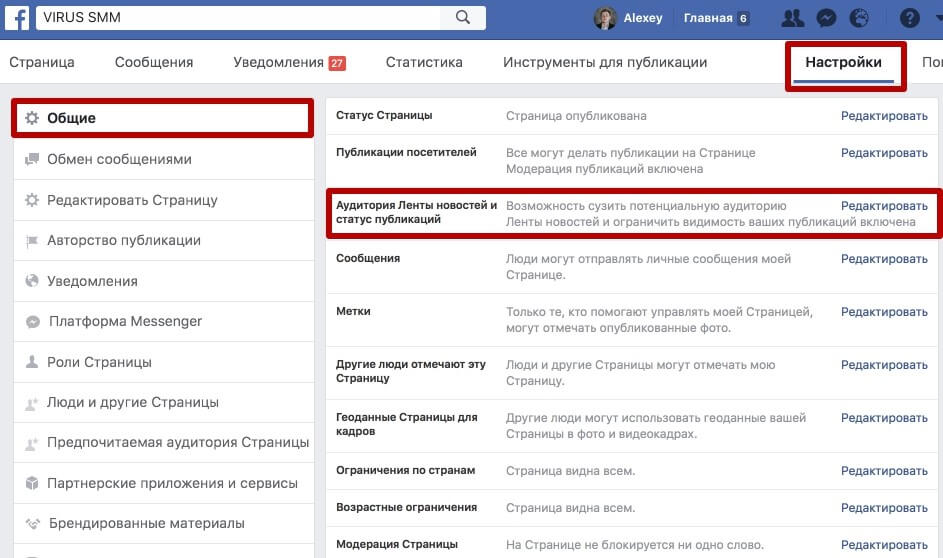
Task: Click the Статус Страницы label
Action: pyautogui.click(x=384, y=115)
